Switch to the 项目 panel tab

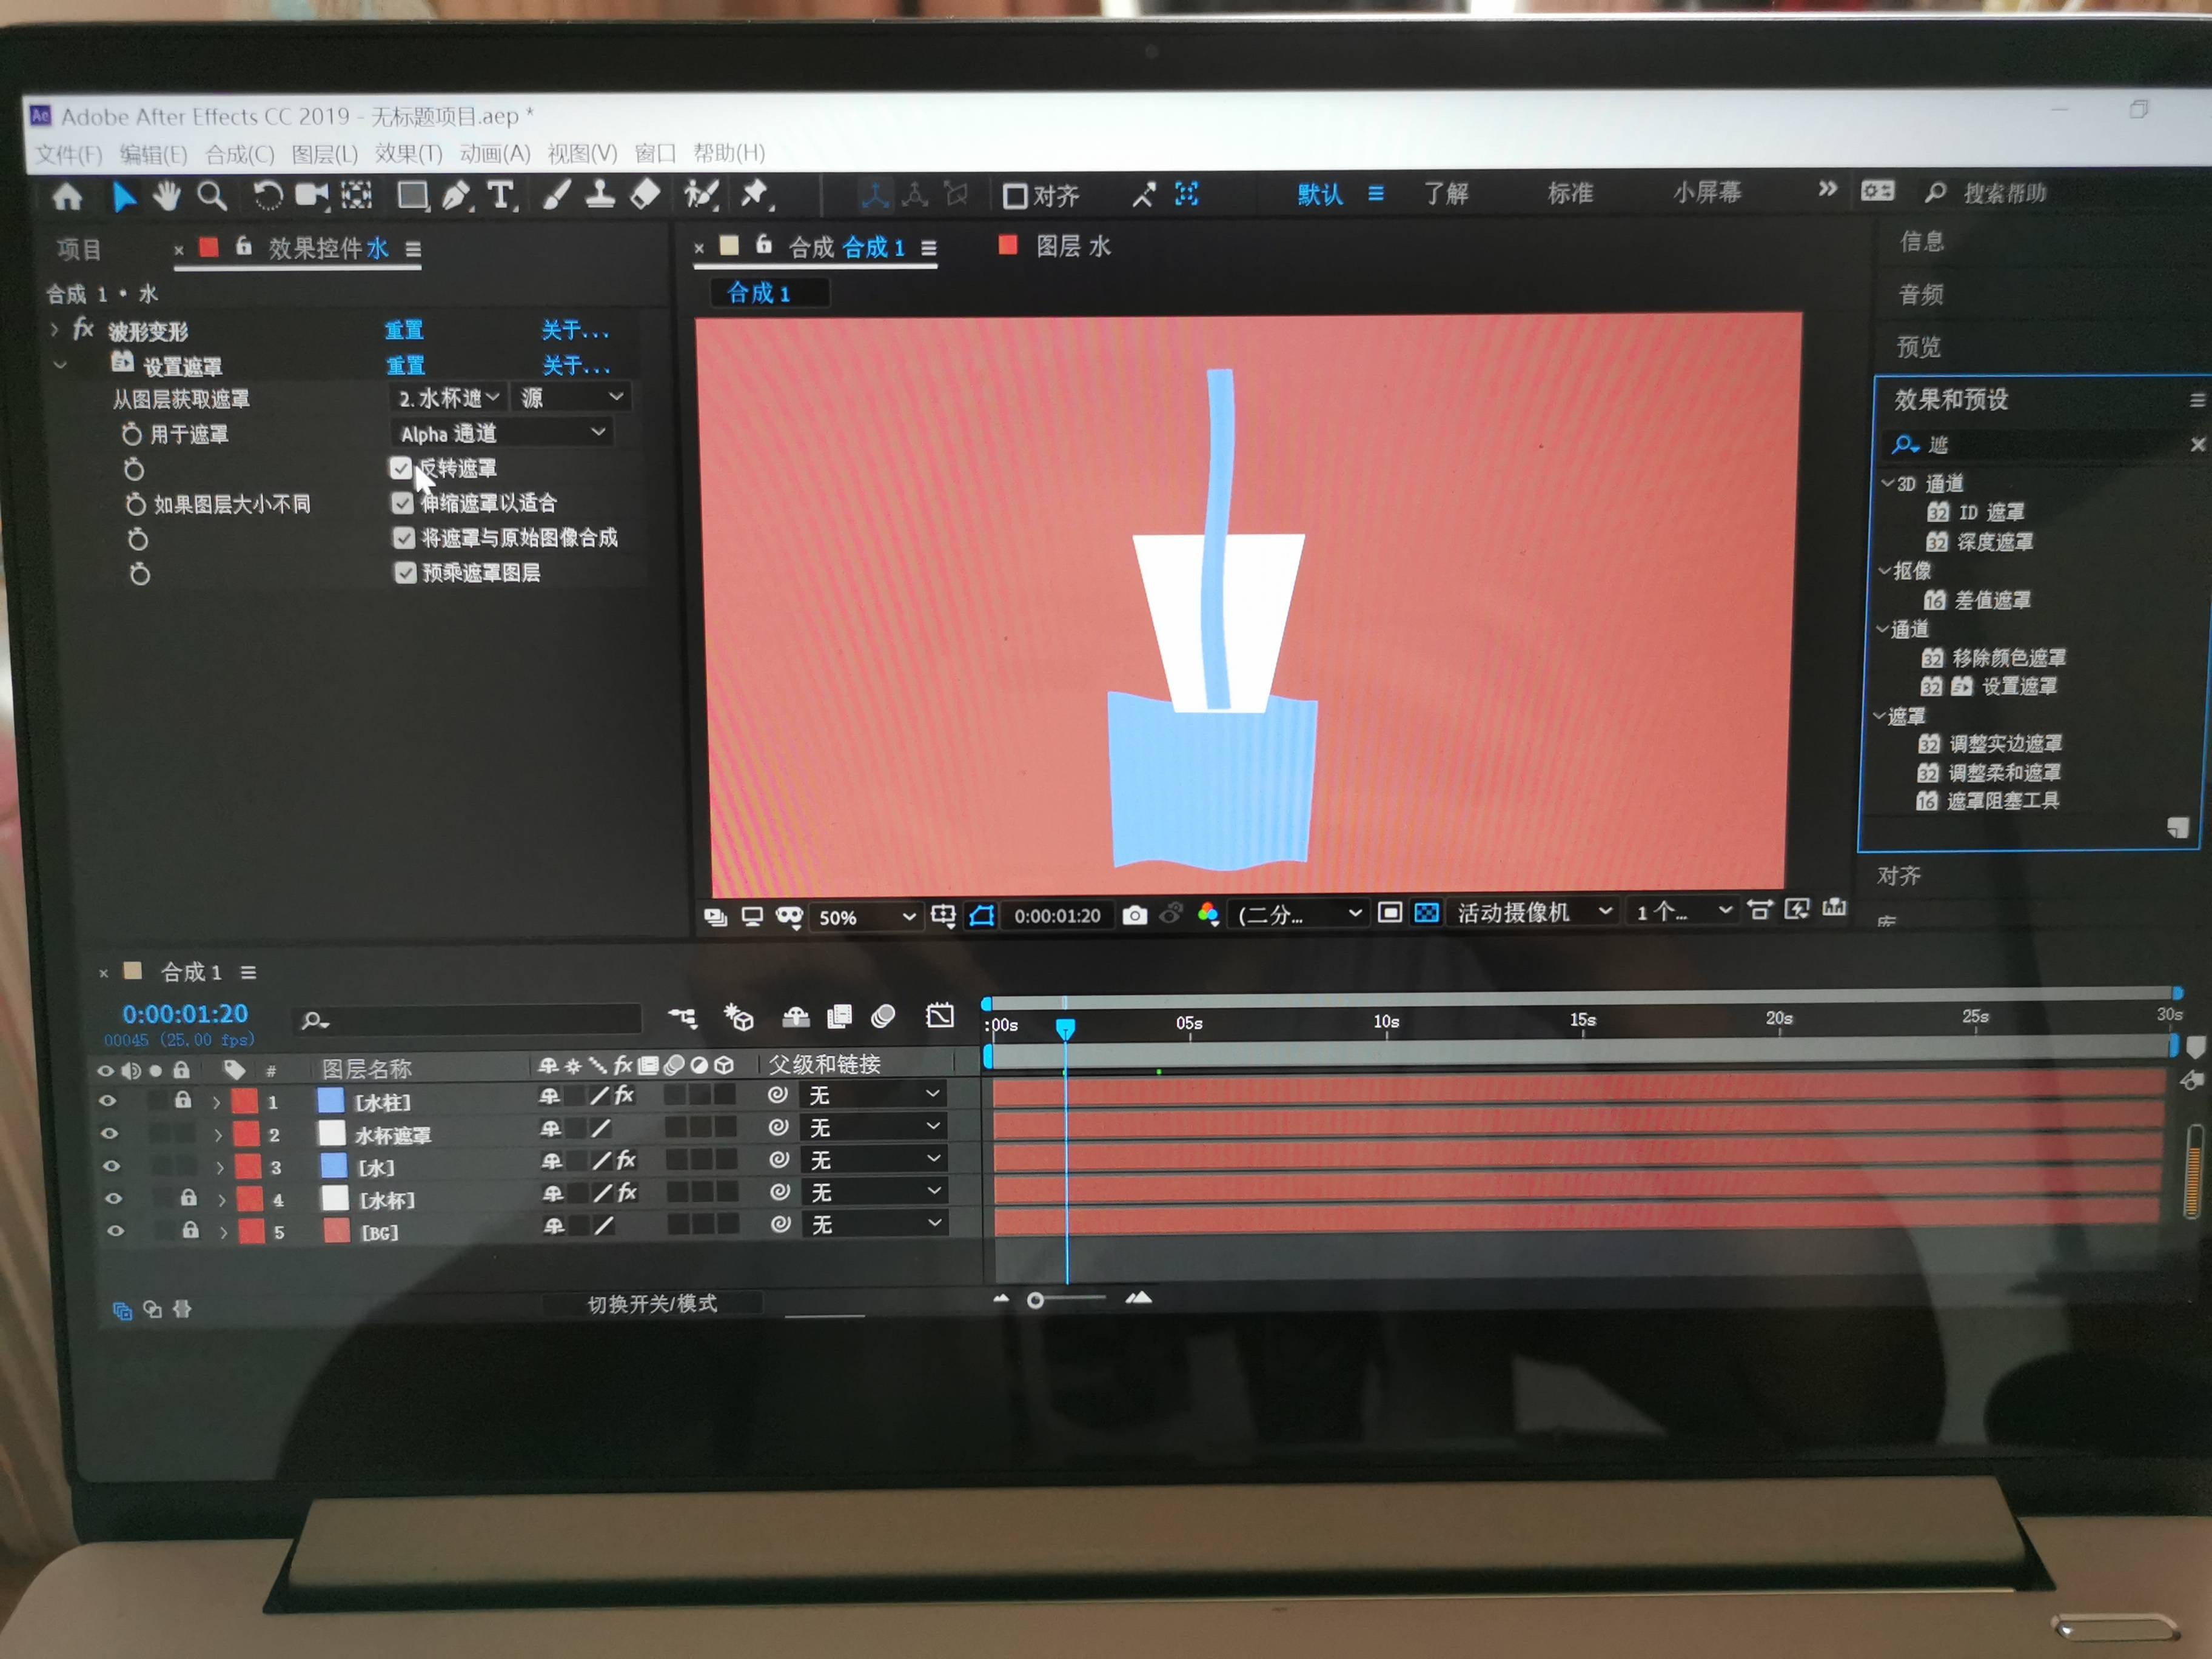pyautogui.click(x=79, y=249)
